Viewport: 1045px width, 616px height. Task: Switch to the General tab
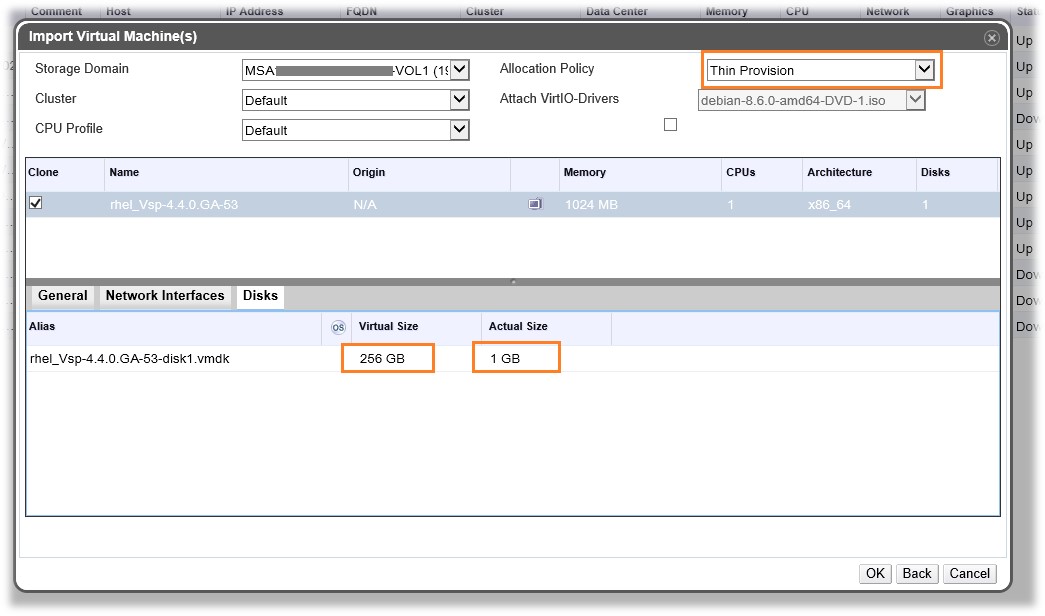click(63, 296)
